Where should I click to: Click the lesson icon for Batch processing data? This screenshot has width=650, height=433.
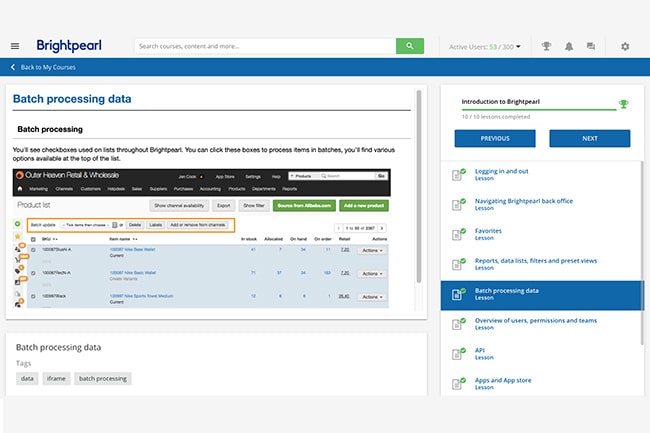pos(458,294)
